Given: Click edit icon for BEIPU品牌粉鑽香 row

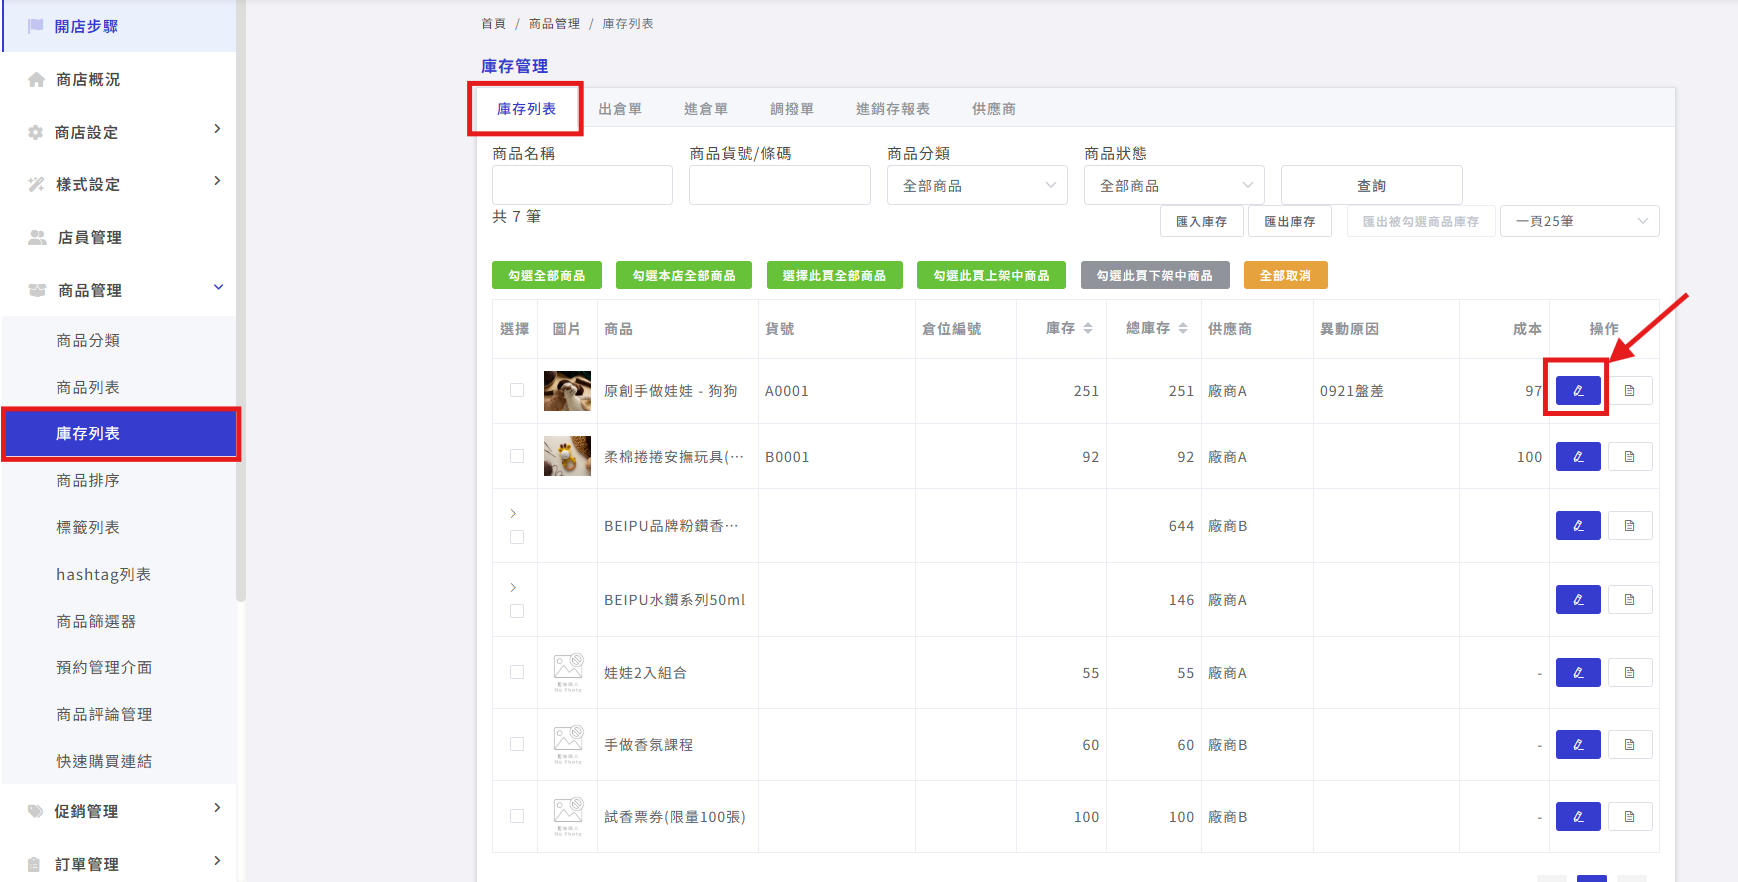Looking at the screenshot, I should (1578, 526).
